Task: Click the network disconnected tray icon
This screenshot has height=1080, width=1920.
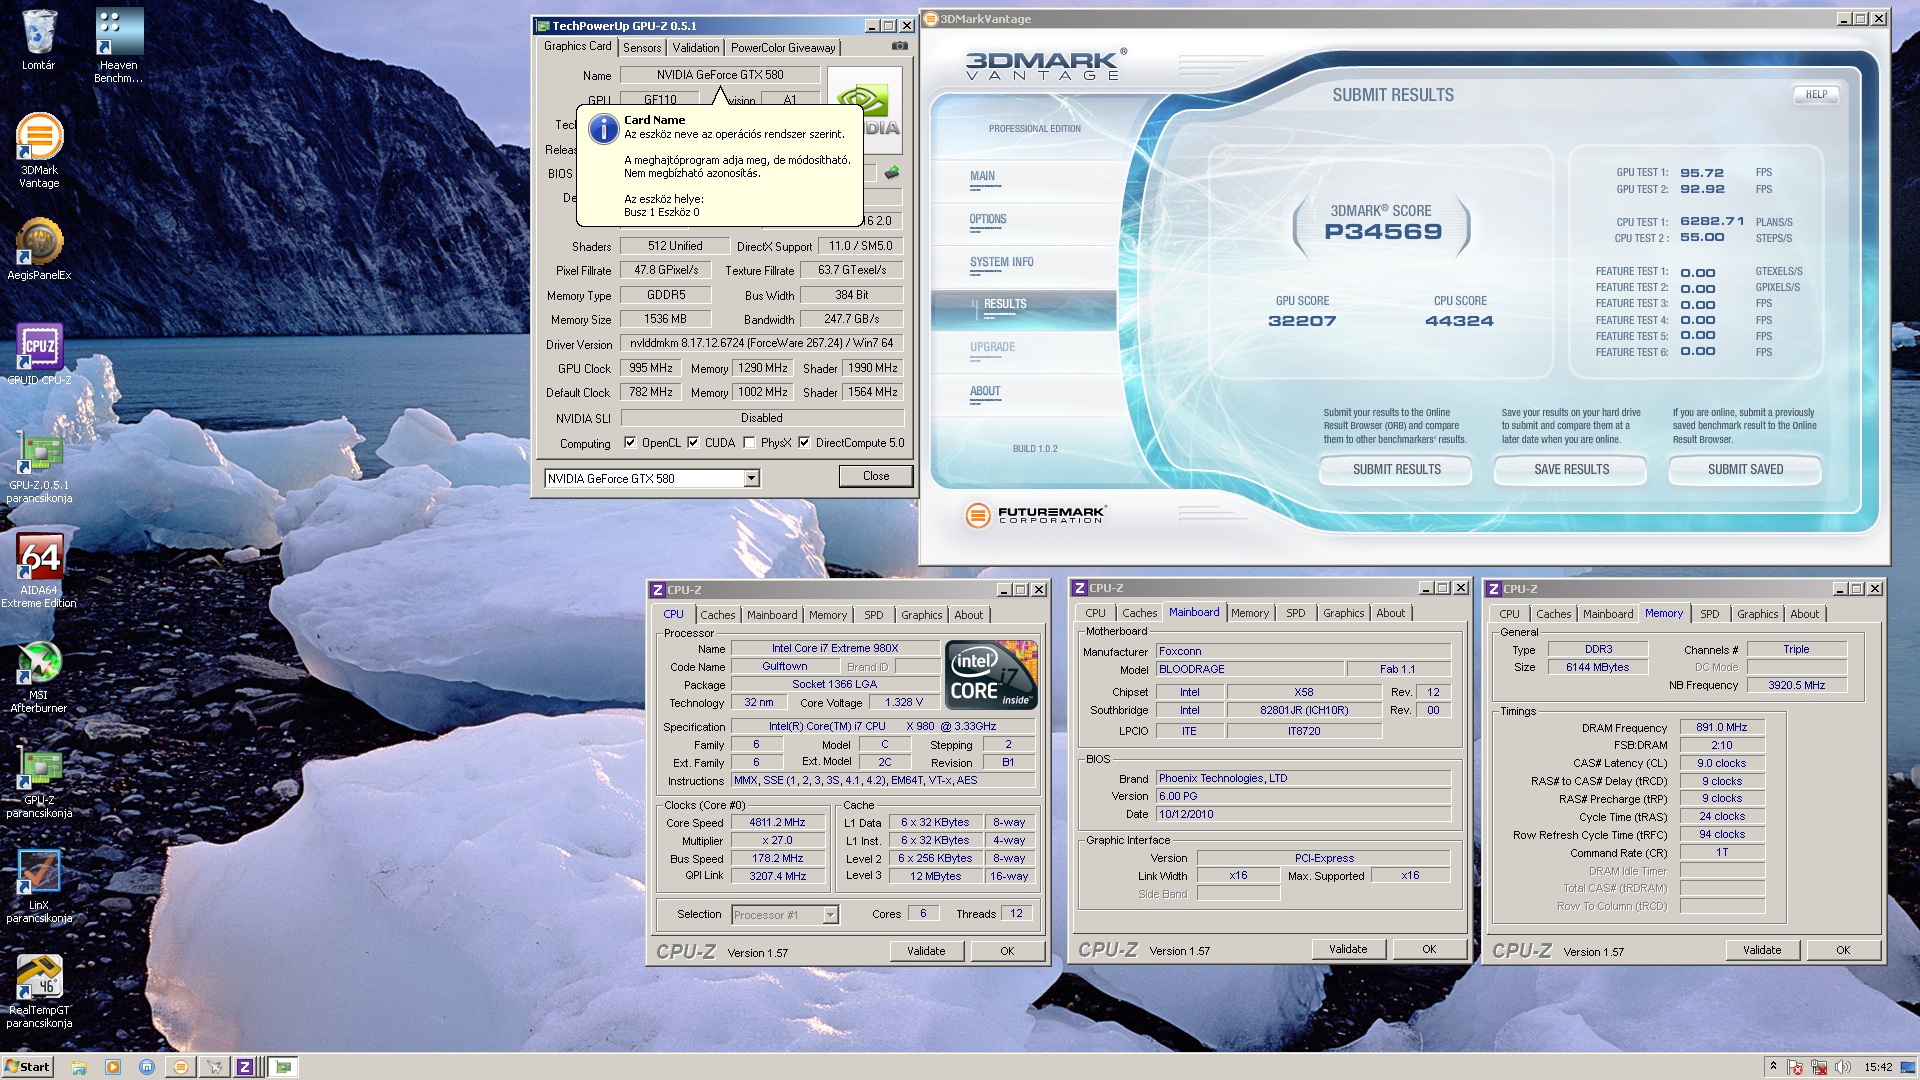Action: 1819,1067
